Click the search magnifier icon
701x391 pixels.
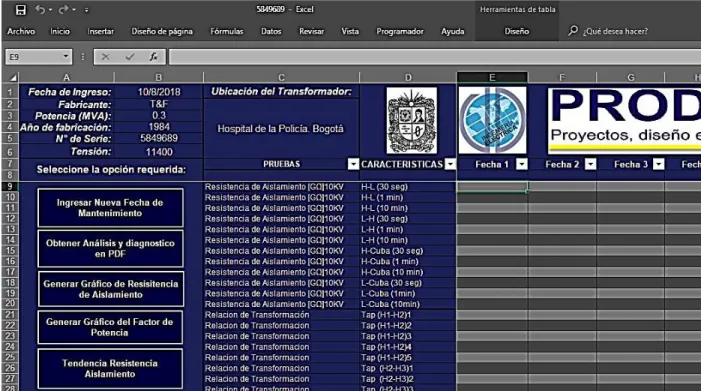(x=573, y=30)
